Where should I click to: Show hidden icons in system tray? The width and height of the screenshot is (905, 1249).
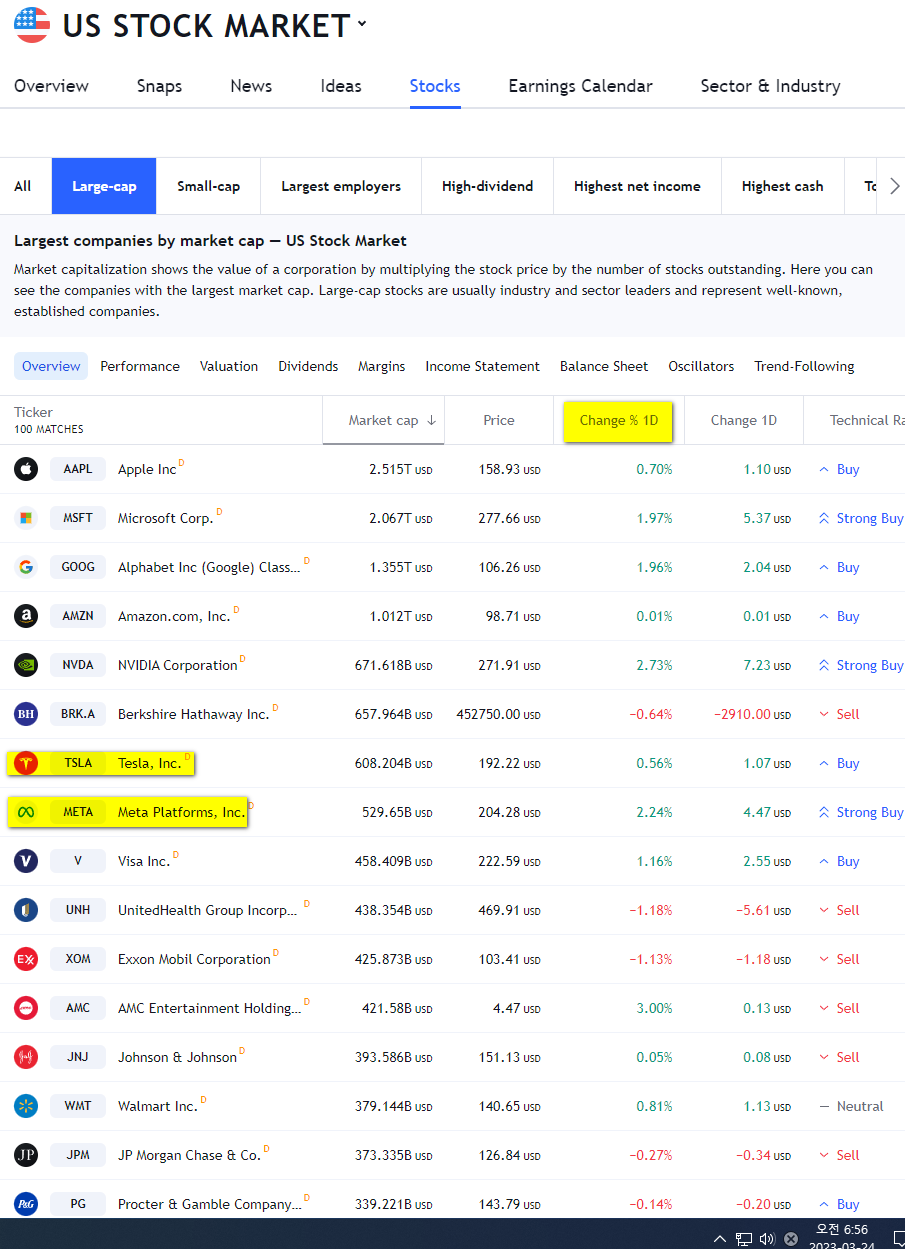pos(720,1239)
